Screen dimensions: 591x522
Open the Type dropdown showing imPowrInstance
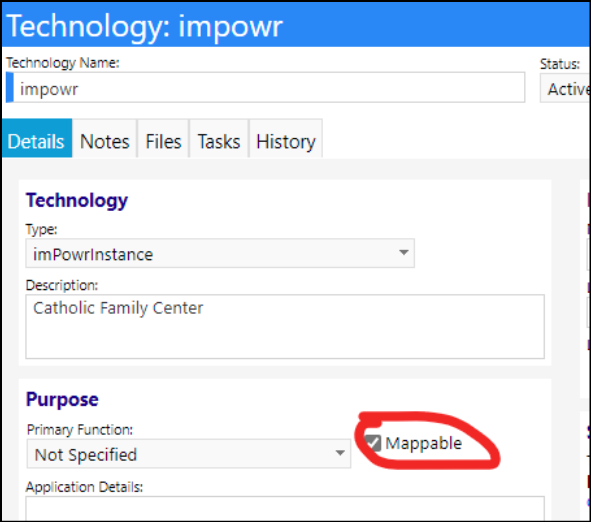220,253
